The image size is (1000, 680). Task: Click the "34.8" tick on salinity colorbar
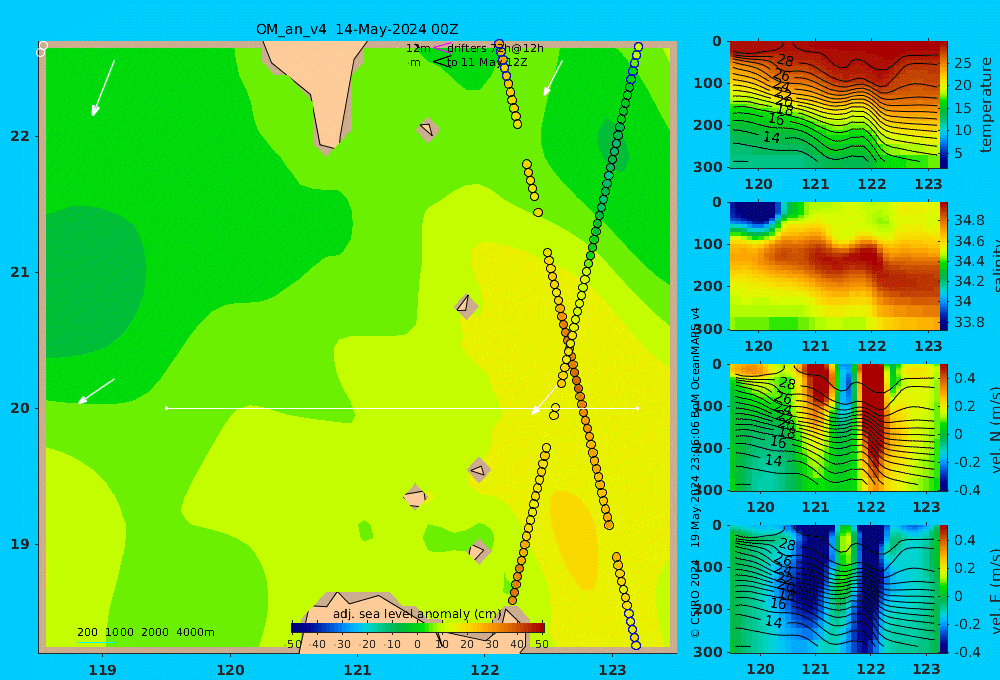point(969,220)
